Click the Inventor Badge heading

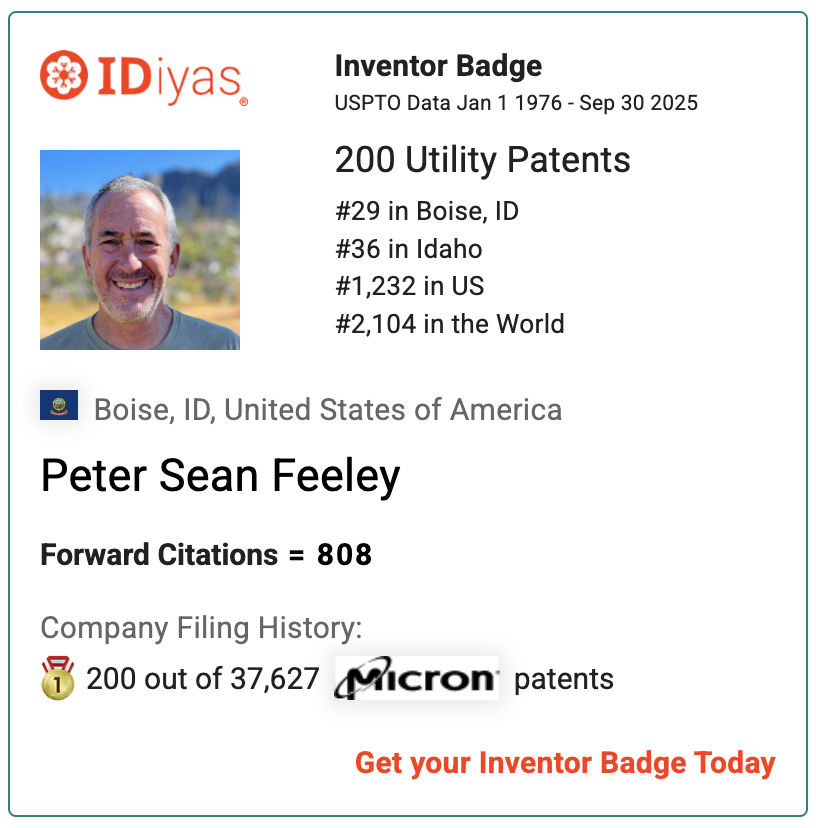(x=438, y=66)
